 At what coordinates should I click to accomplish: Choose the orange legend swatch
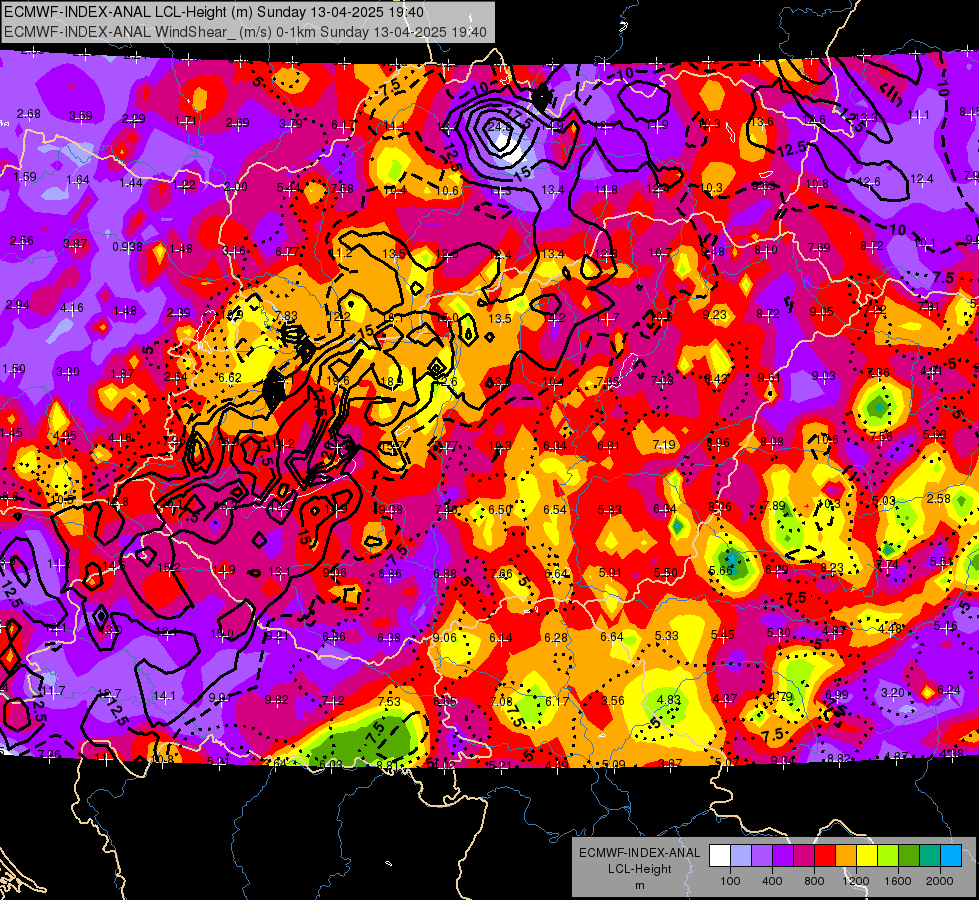tap(846, 856)
